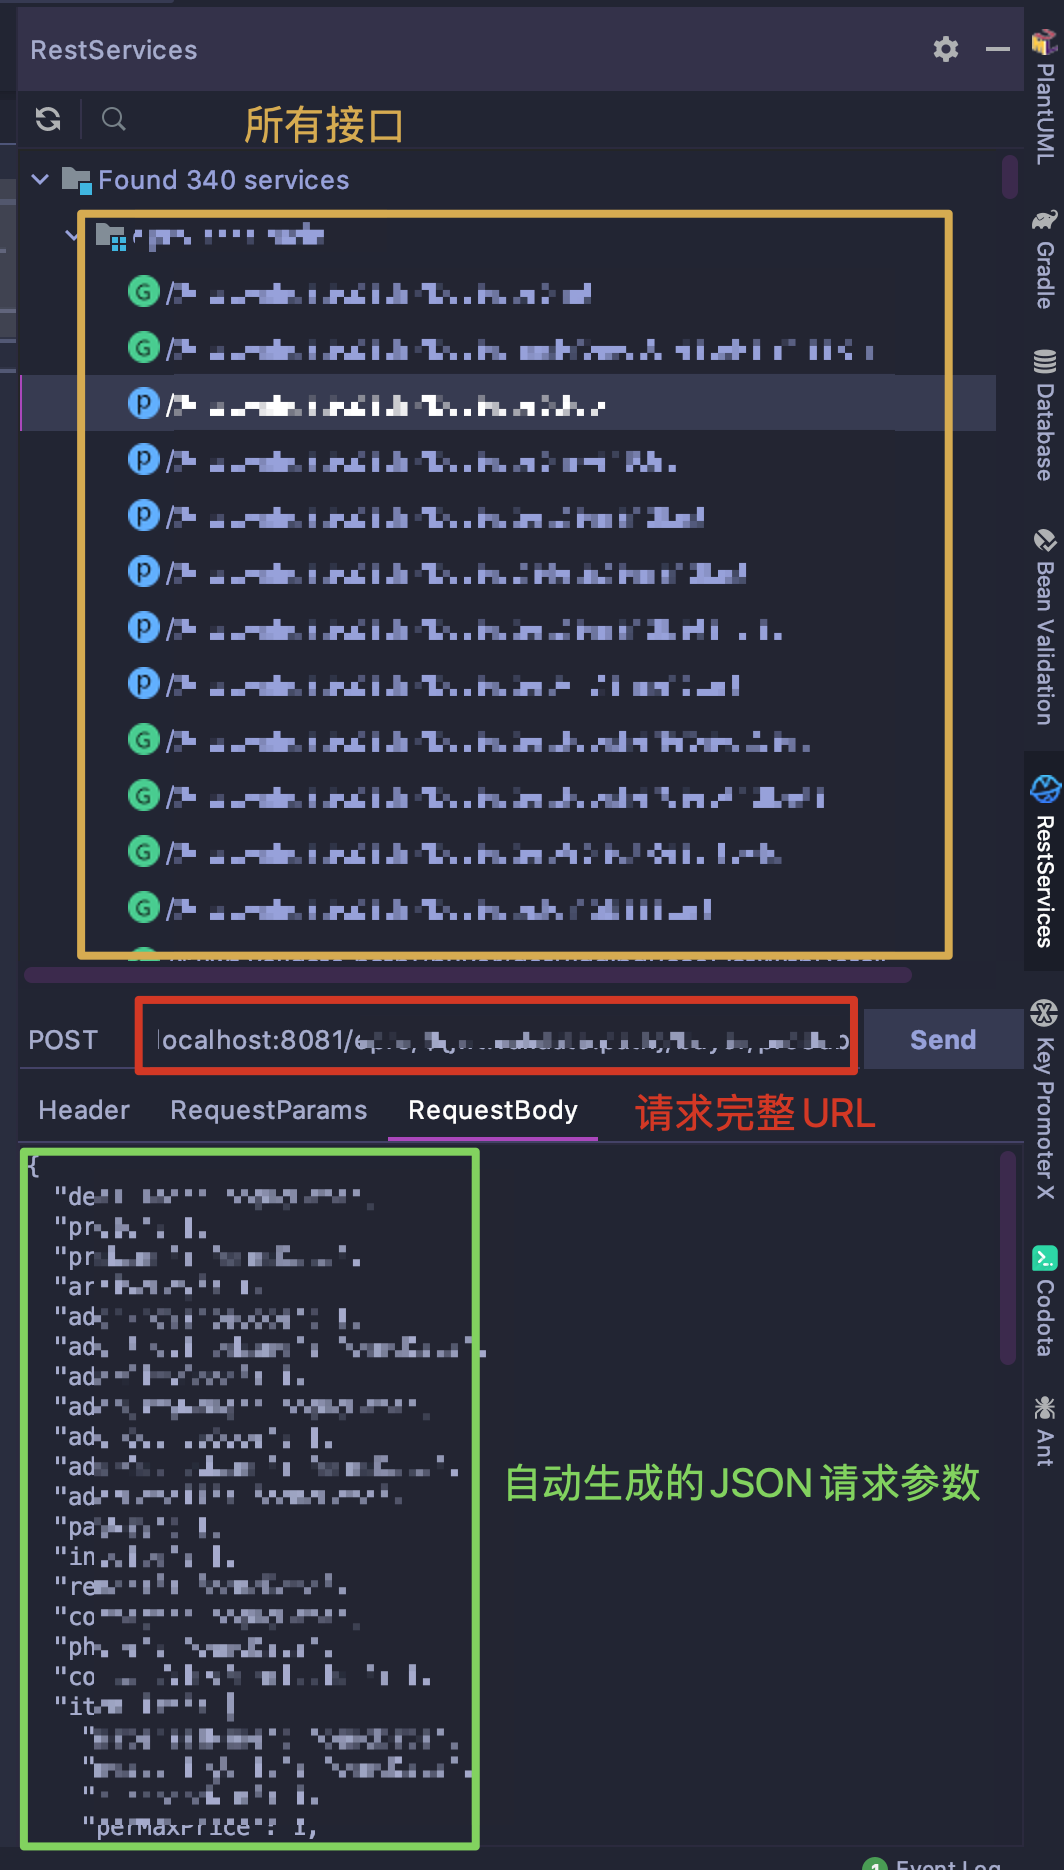Screen dimensions: 1064x1870
Task: Click the Gradle elephant icon
Action: pyautogui.click(x=1045, y=220)
